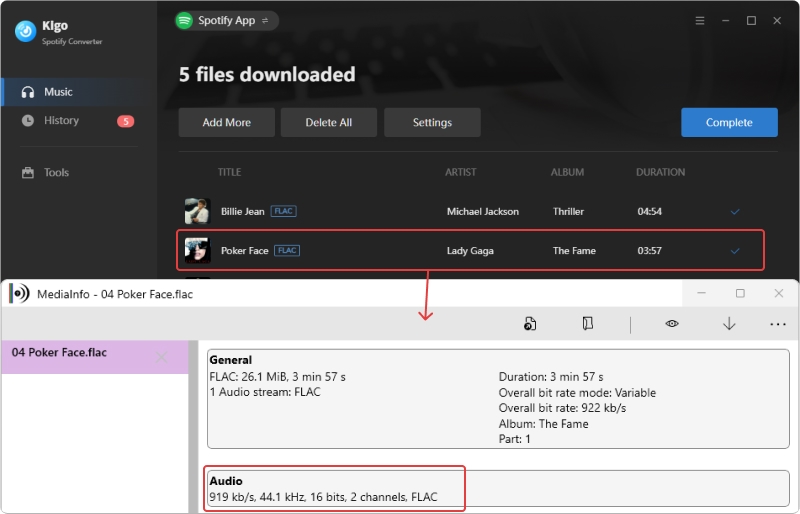Image resolution: width=800 pixels, height=514 pixels.
Task: Click Lady Gaga artist name
Action: point(470,251)
